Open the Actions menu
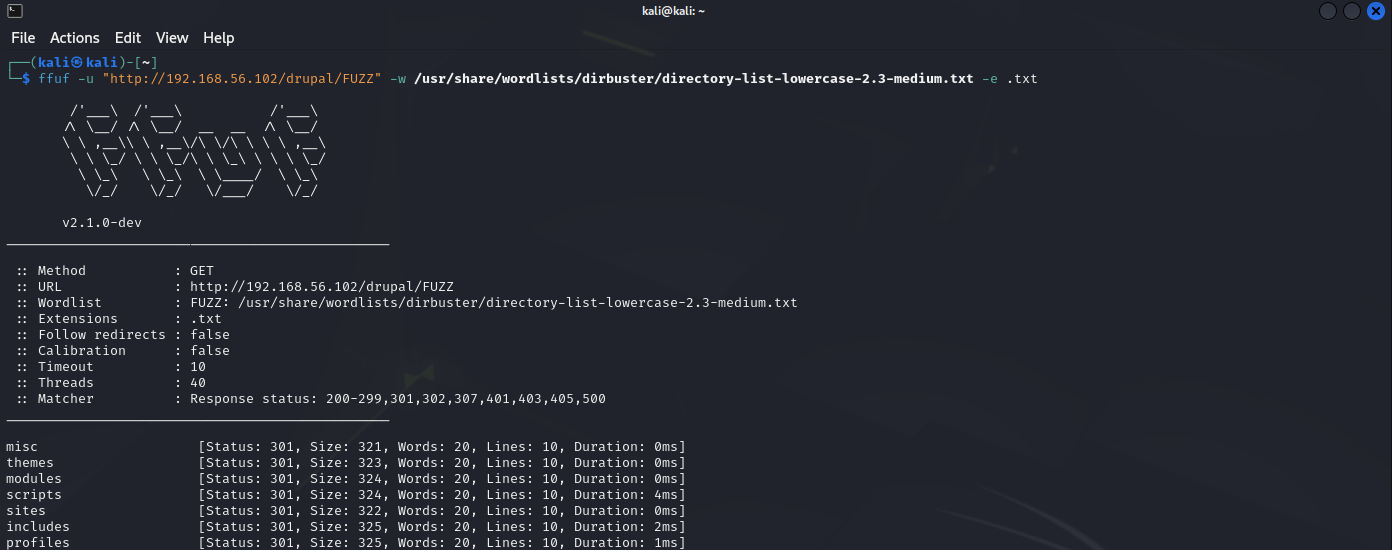The image size is (1392, 550). point(75,38)
